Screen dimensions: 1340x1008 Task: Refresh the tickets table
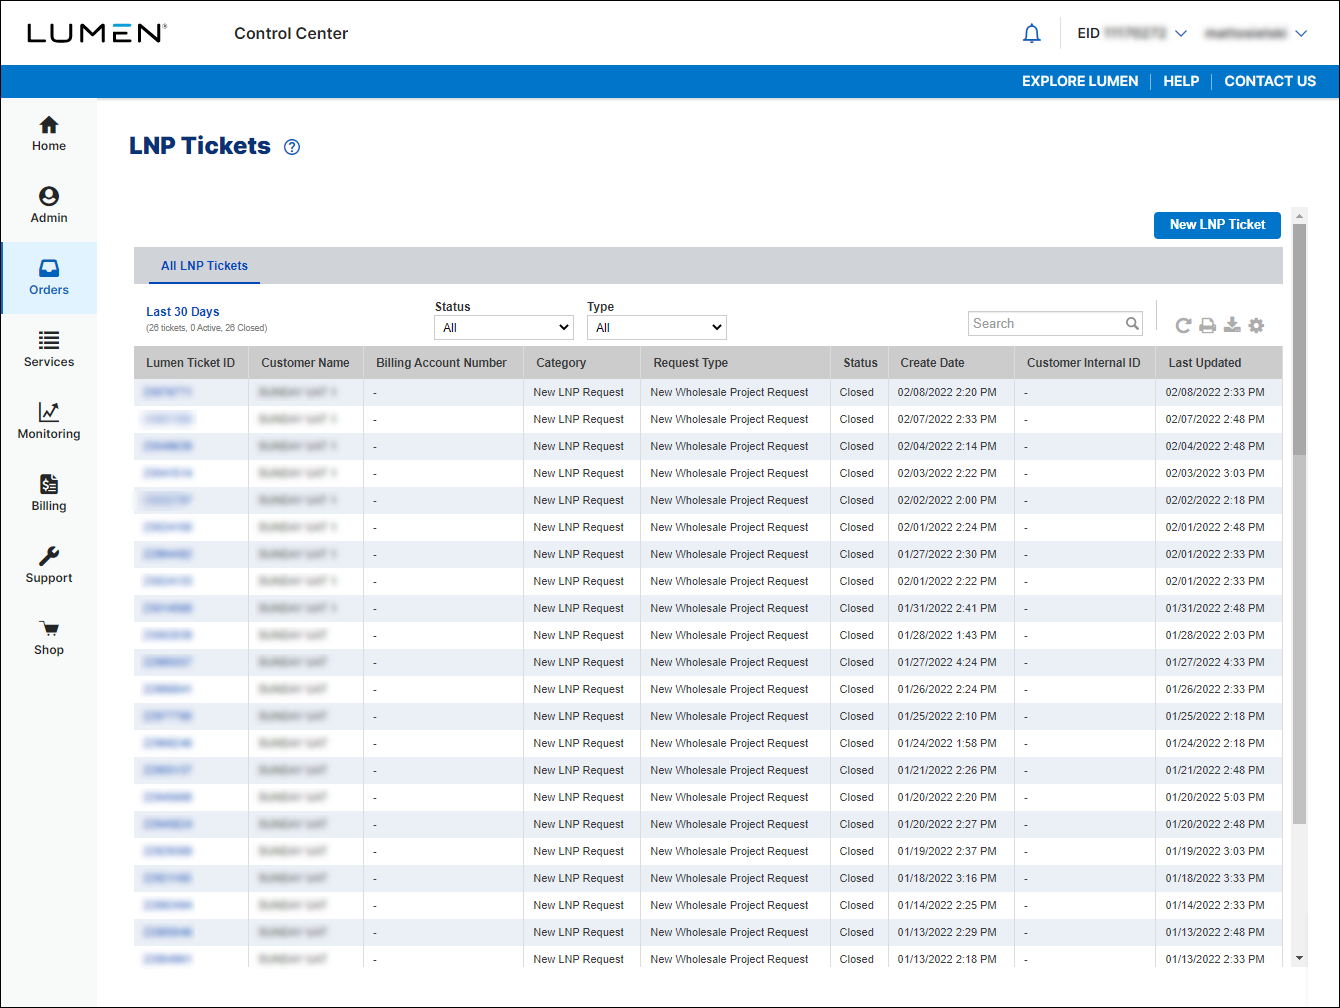pyautogui.click(x=1183, y=325)
